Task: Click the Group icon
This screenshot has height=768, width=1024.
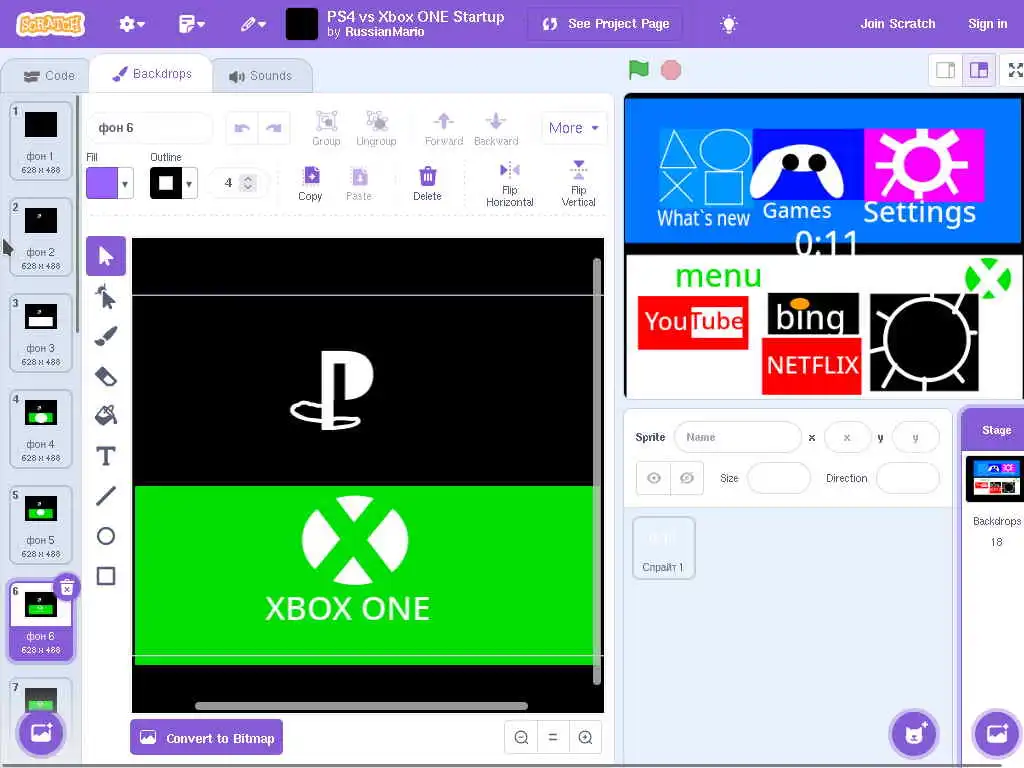Action: [326, 128]
